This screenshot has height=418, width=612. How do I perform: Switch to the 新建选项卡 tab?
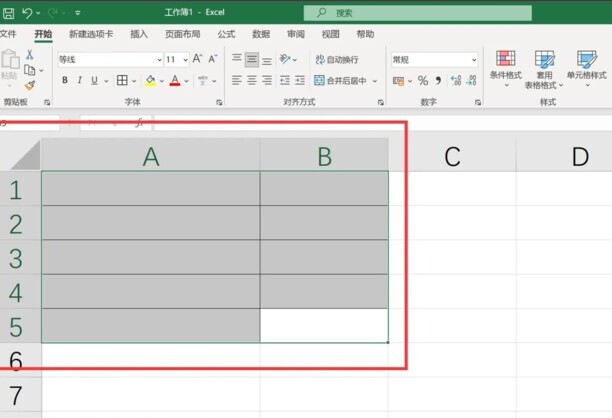(x=91, y=34)
